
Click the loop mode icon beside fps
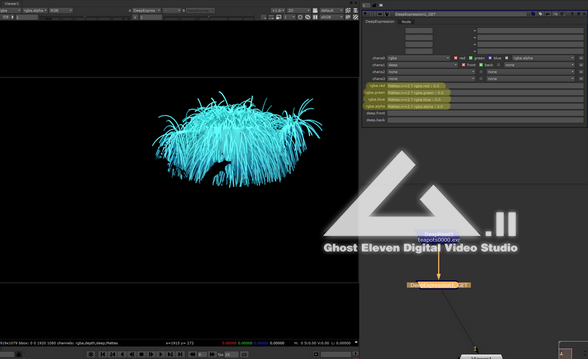point(244,354)
